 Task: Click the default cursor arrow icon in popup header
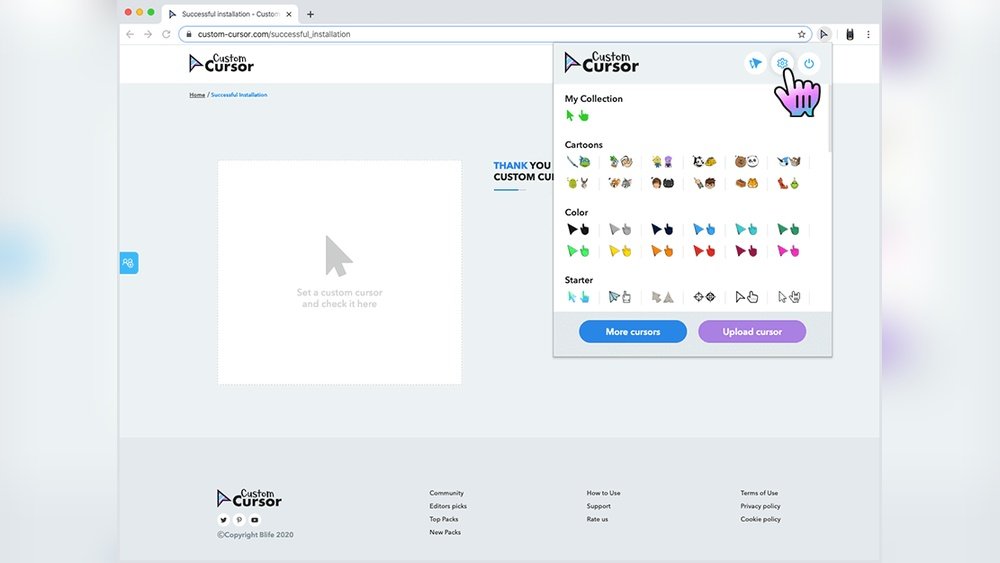pyautogui.click(x=755, y=64)
